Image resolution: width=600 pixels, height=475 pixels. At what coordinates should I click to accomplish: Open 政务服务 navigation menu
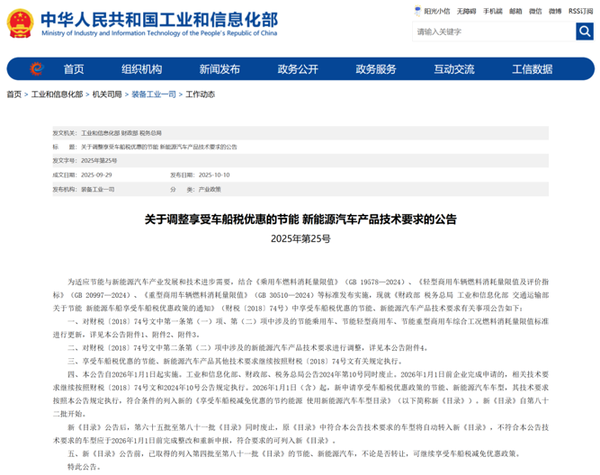coord(375,69)
